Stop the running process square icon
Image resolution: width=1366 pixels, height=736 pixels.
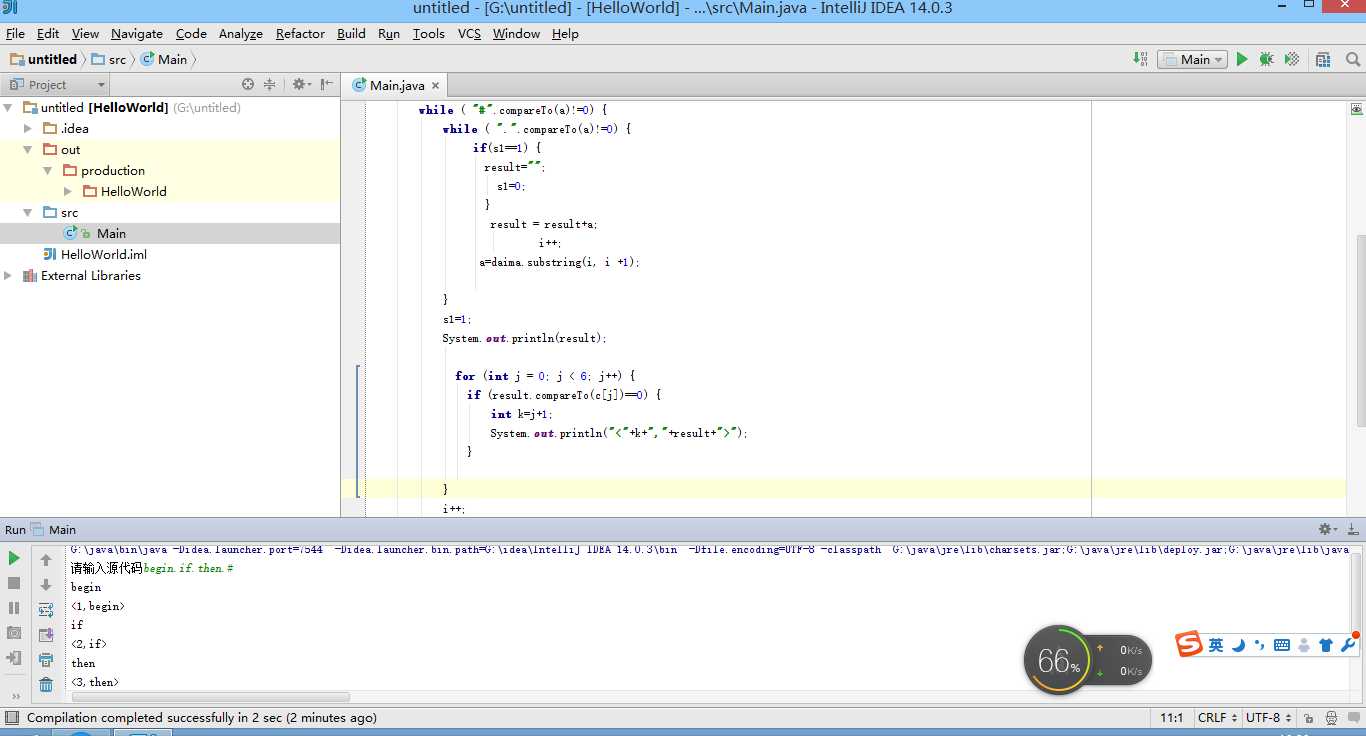(14, 583)
